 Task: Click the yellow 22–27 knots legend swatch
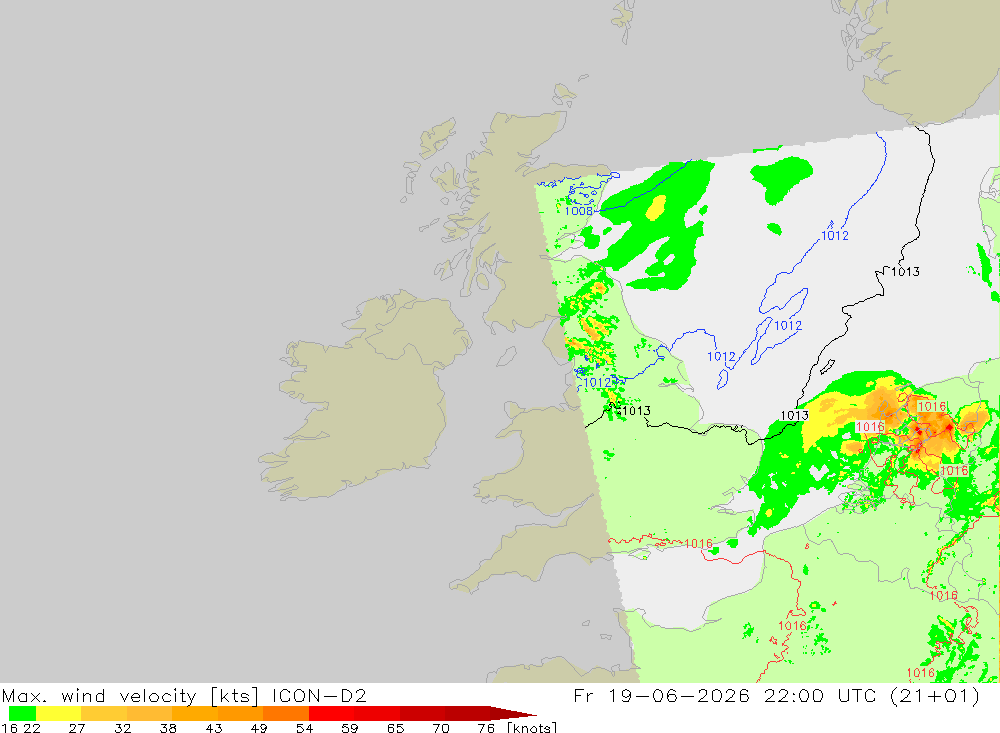59,713
